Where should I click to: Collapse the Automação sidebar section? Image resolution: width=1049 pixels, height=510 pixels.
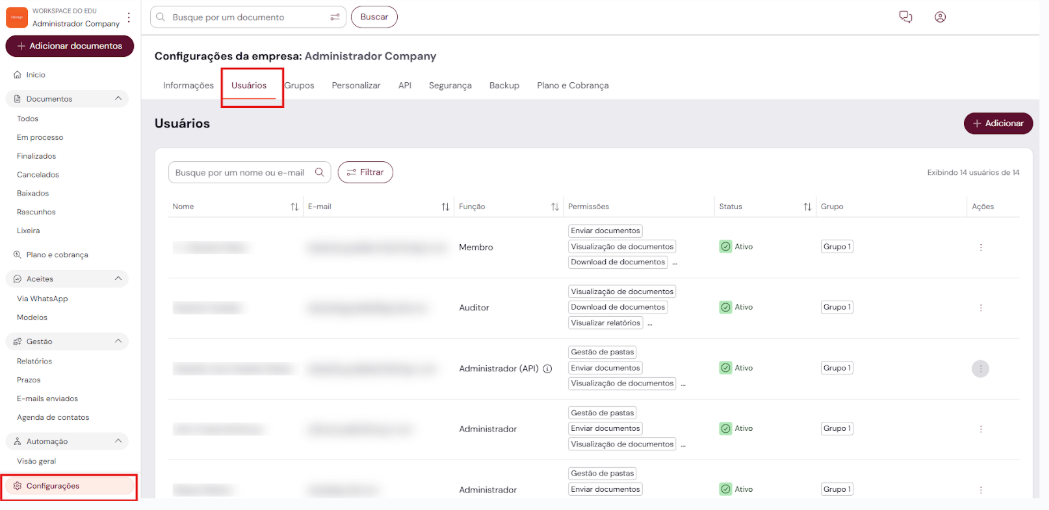click(x=119, y=441)
